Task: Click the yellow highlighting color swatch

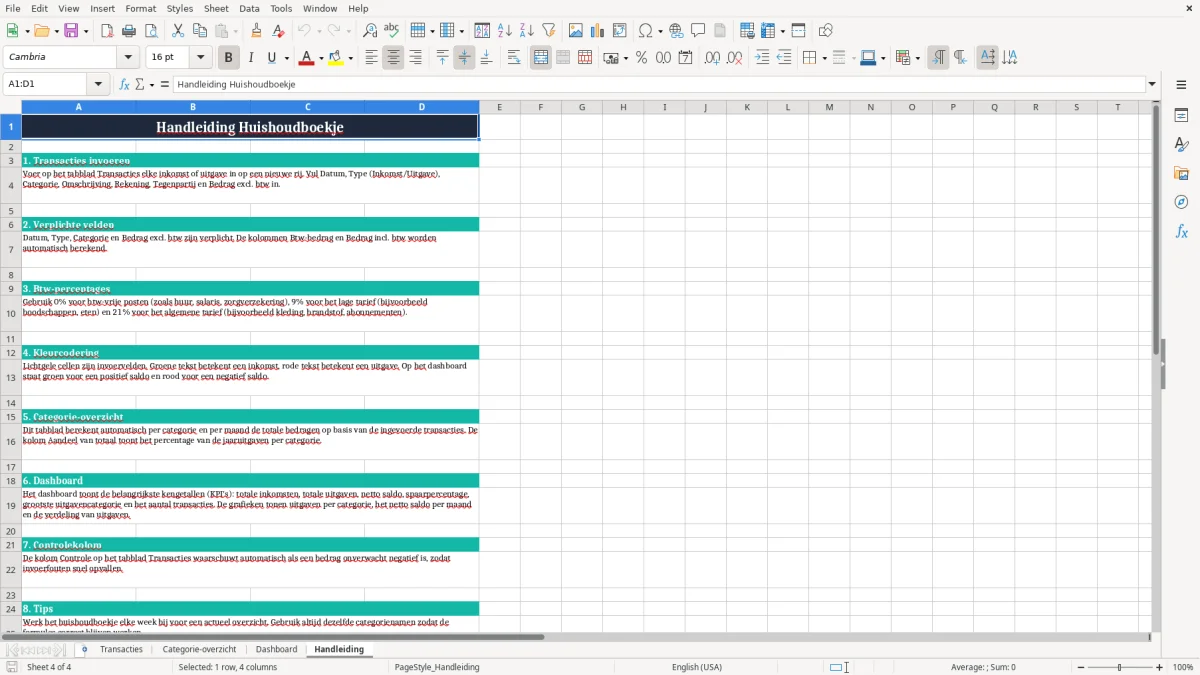Action: click(x=335, y=58)
